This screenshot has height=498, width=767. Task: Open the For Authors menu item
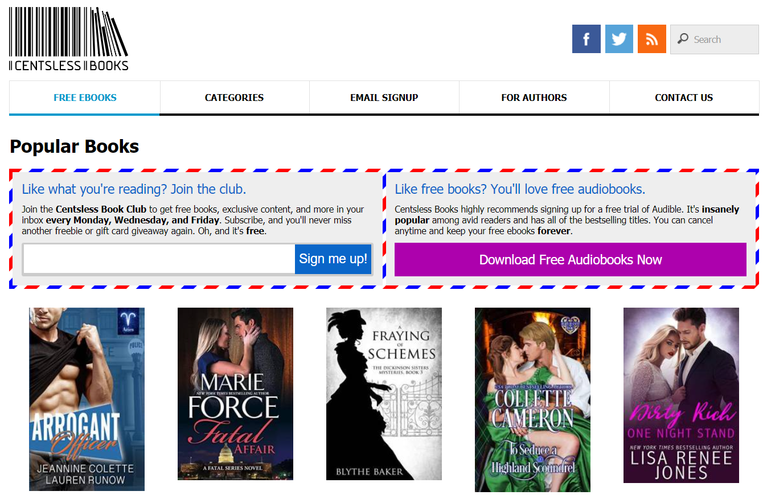click(x=534, y=97)
